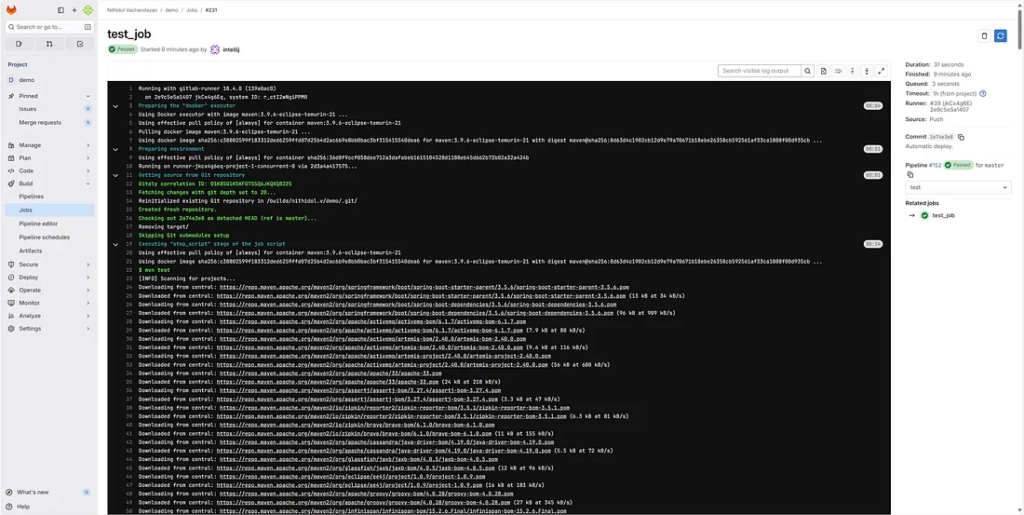
Task: Erase job log with trash icon
Action: click(x=984, y=36)
